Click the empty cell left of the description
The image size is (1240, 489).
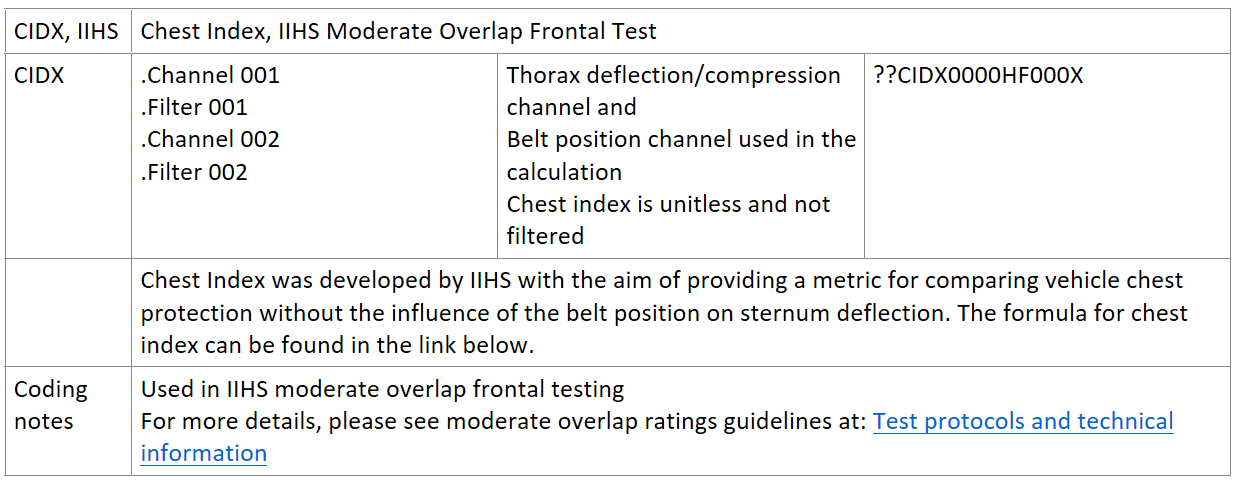[x=66, y=312]
